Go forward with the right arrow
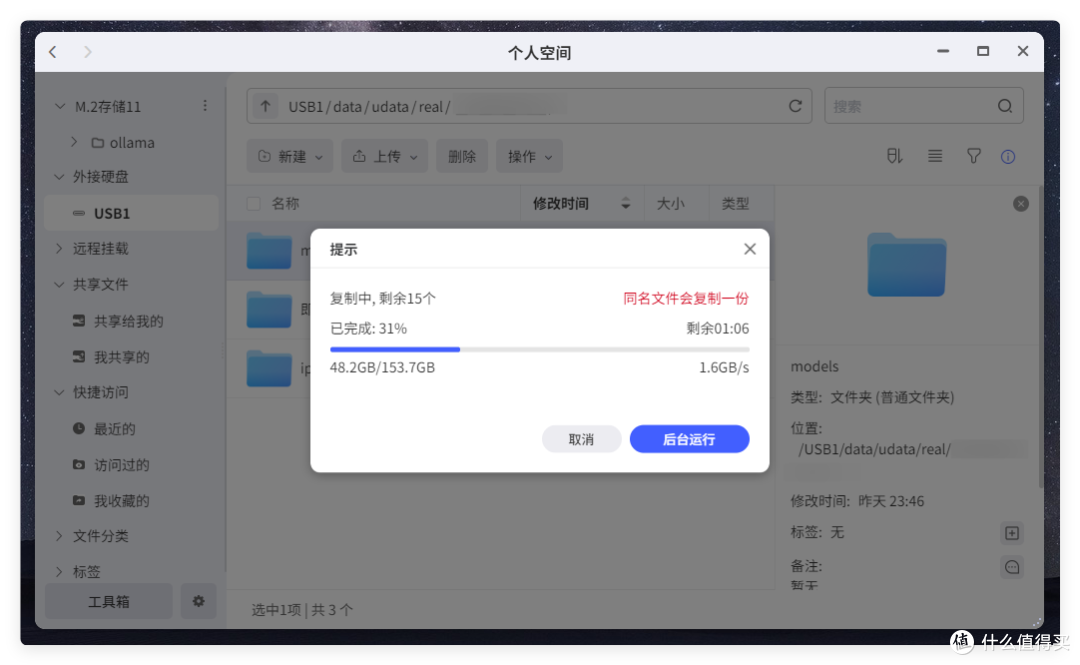This screenshot has width=1080, height=665. [87, 52]
